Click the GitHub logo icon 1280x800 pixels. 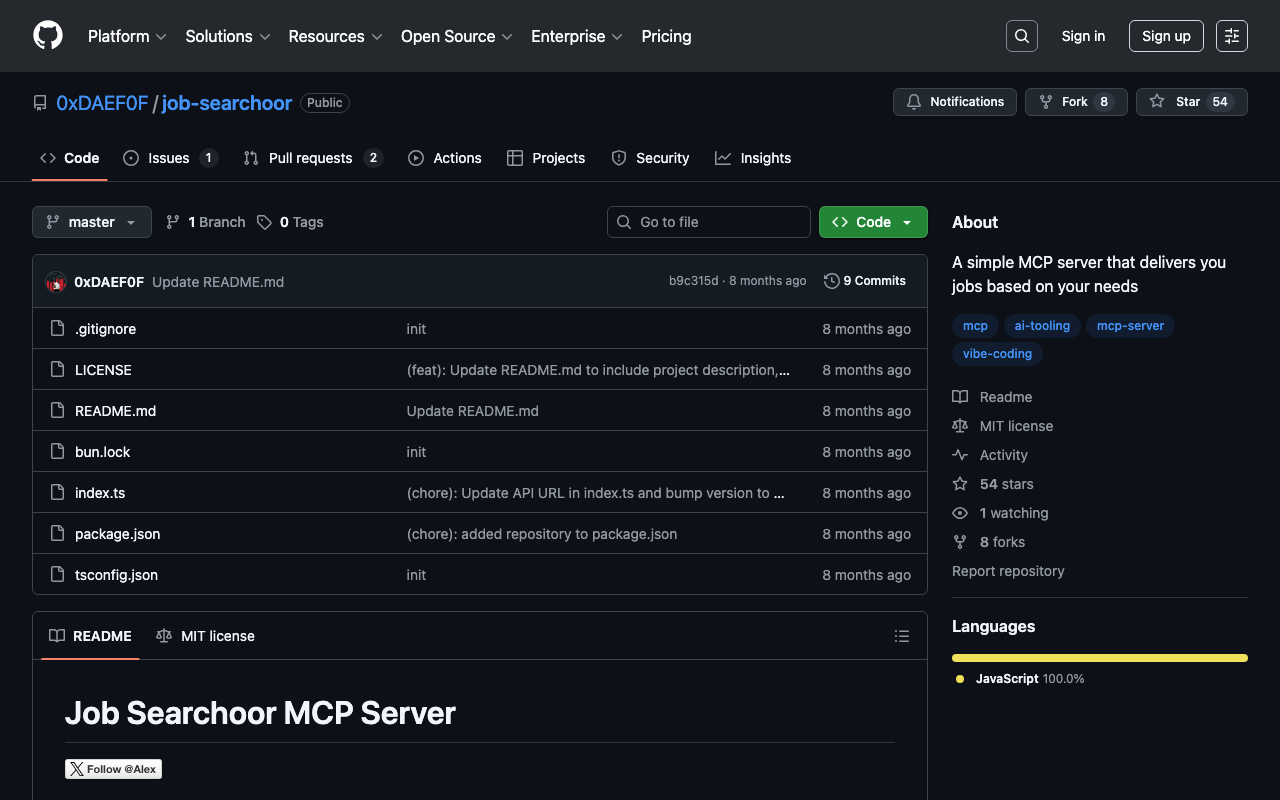(x=48, y=36)
